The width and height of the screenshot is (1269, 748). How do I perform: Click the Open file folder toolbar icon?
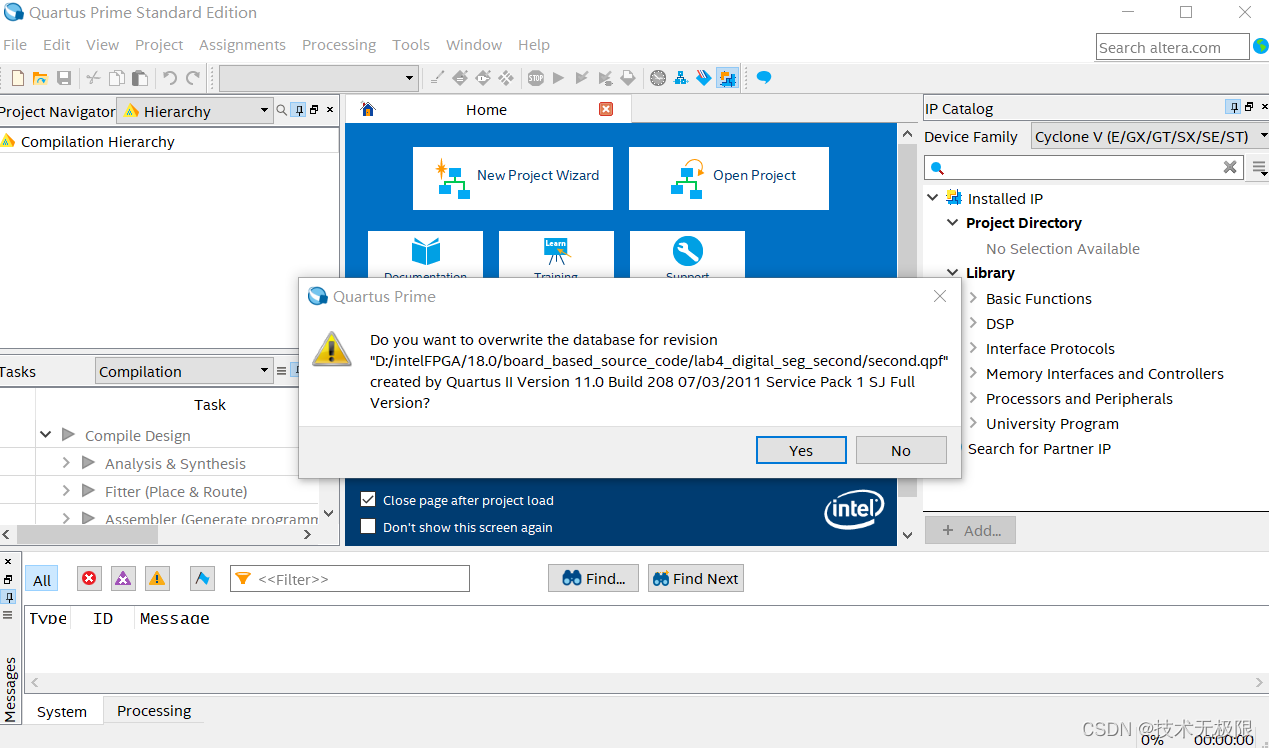click(40, 78)
